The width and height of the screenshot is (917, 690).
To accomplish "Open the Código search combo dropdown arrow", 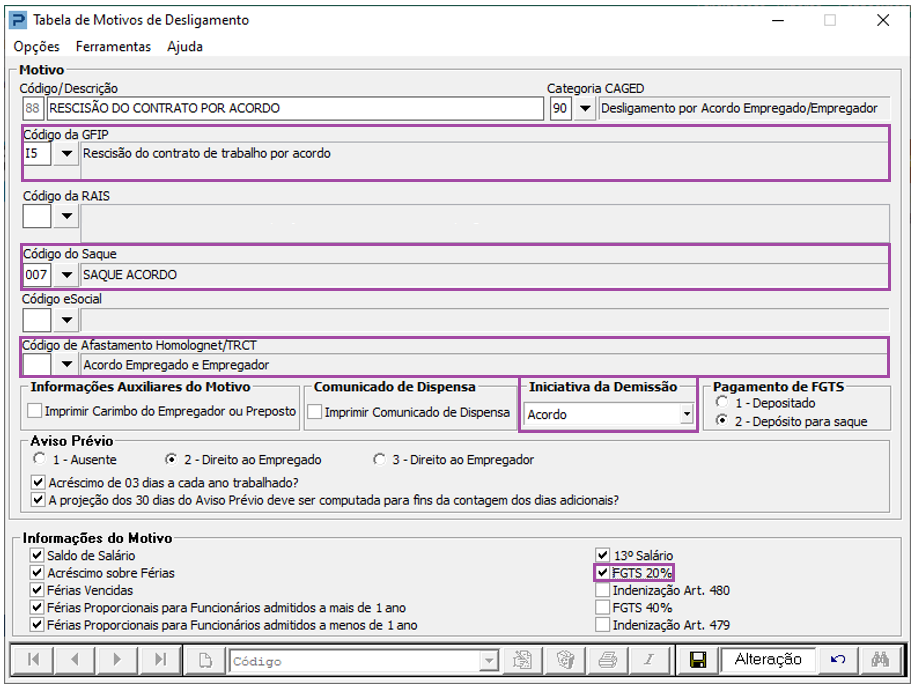I will tap(488, 661).
